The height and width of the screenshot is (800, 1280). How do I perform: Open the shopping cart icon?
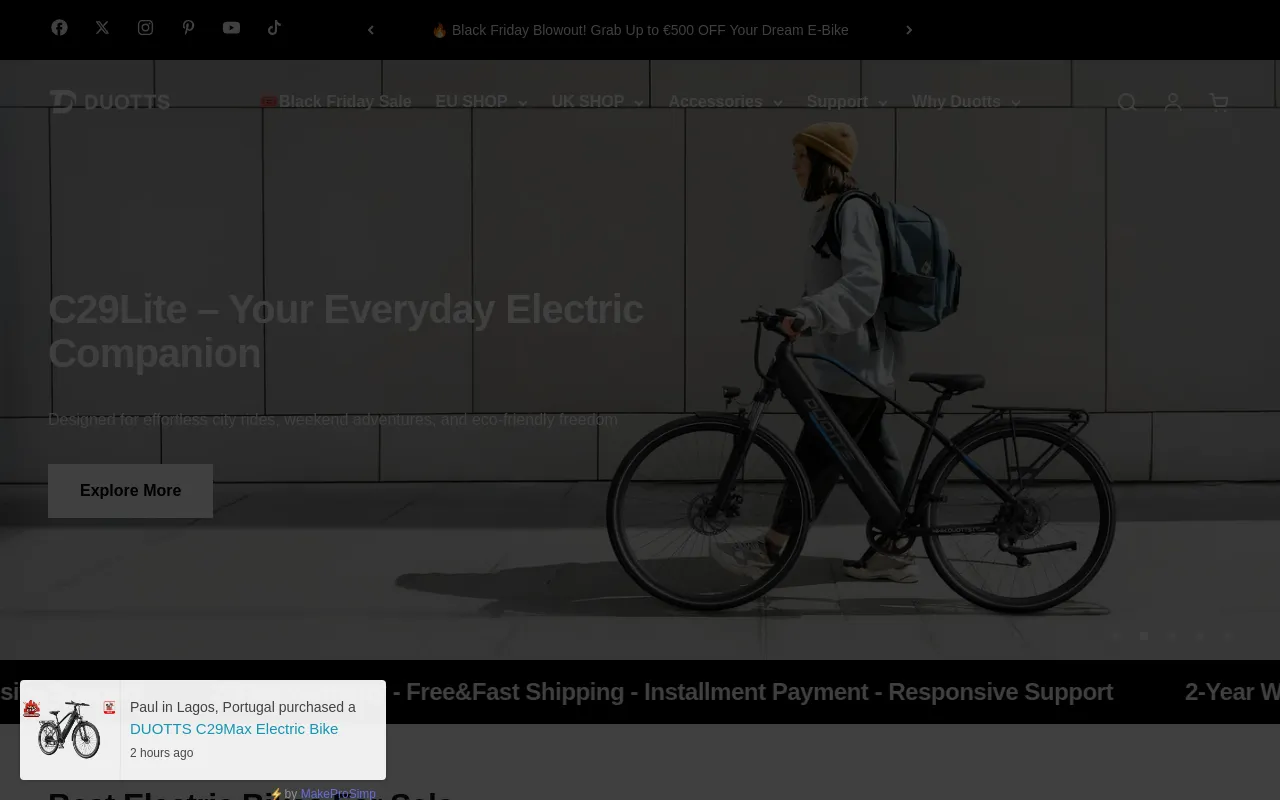pos(1219,102)
